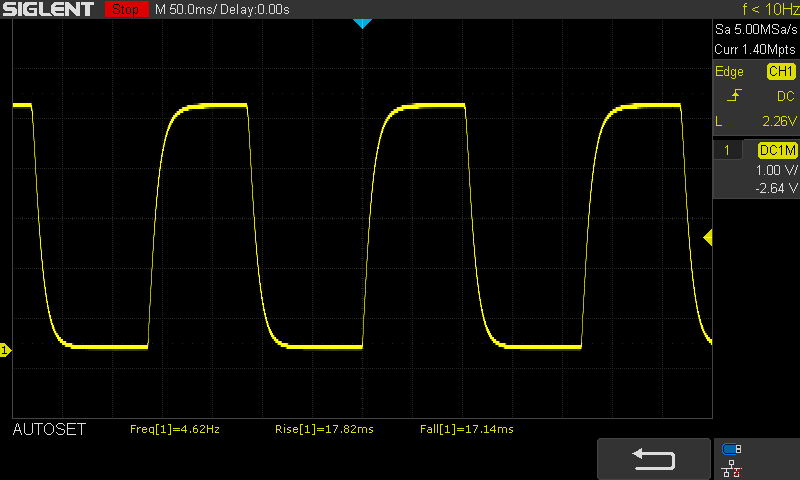Select the 1.00 V/ vertical scale
Viewport: 800px width, 480px height.
[776, 170]
